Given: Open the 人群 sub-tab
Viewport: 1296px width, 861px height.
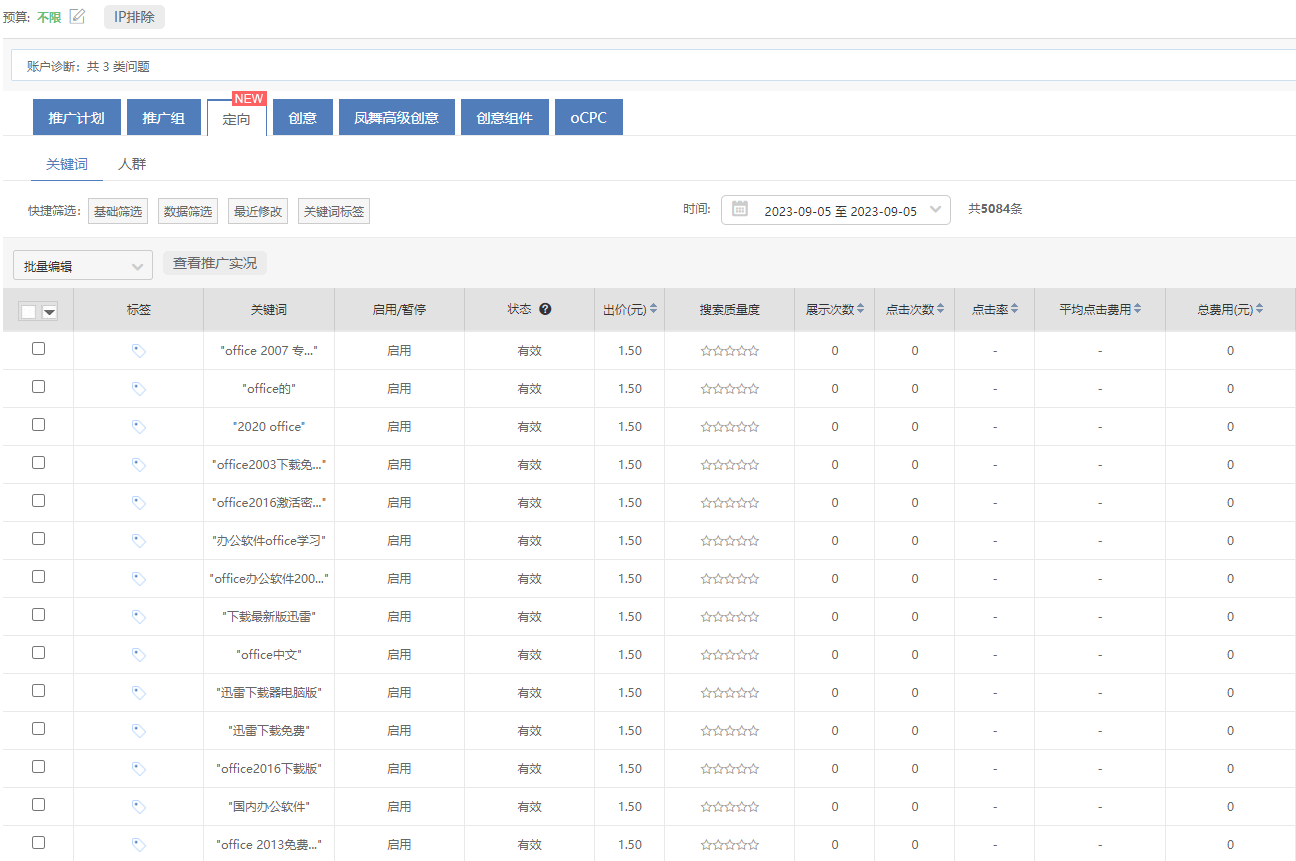Looking at the screenshot, I should coord(132,164).
